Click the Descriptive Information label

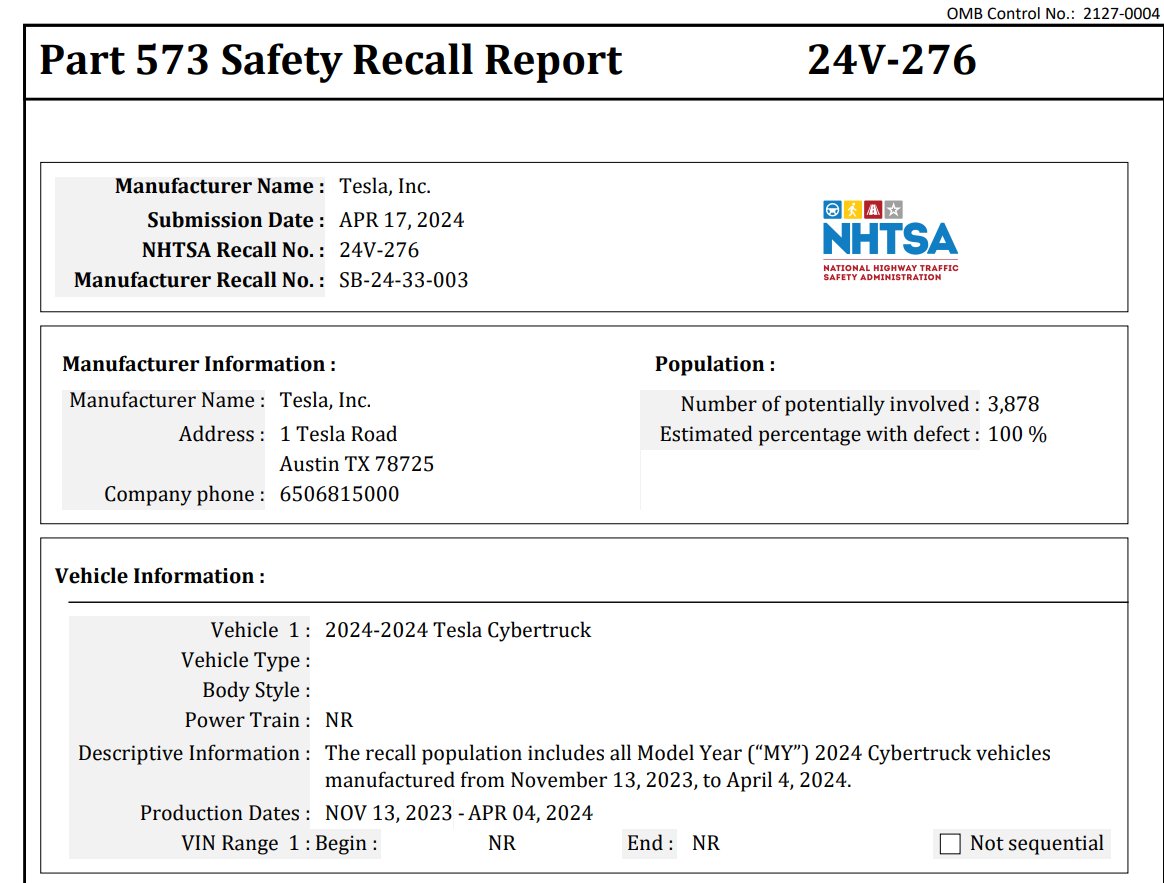click(x=194, y=753)
